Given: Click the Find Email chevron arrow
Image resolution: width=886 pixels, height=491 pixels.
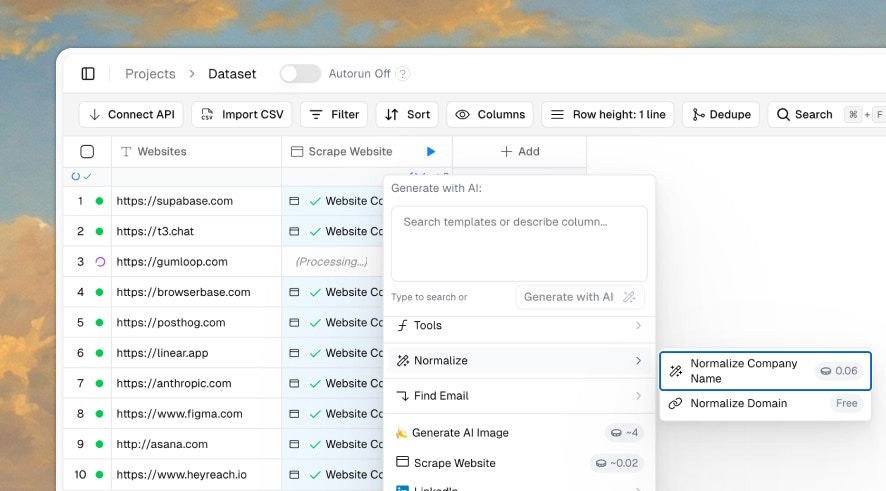Looking at the screenshot, I should [x=639, y=396].
